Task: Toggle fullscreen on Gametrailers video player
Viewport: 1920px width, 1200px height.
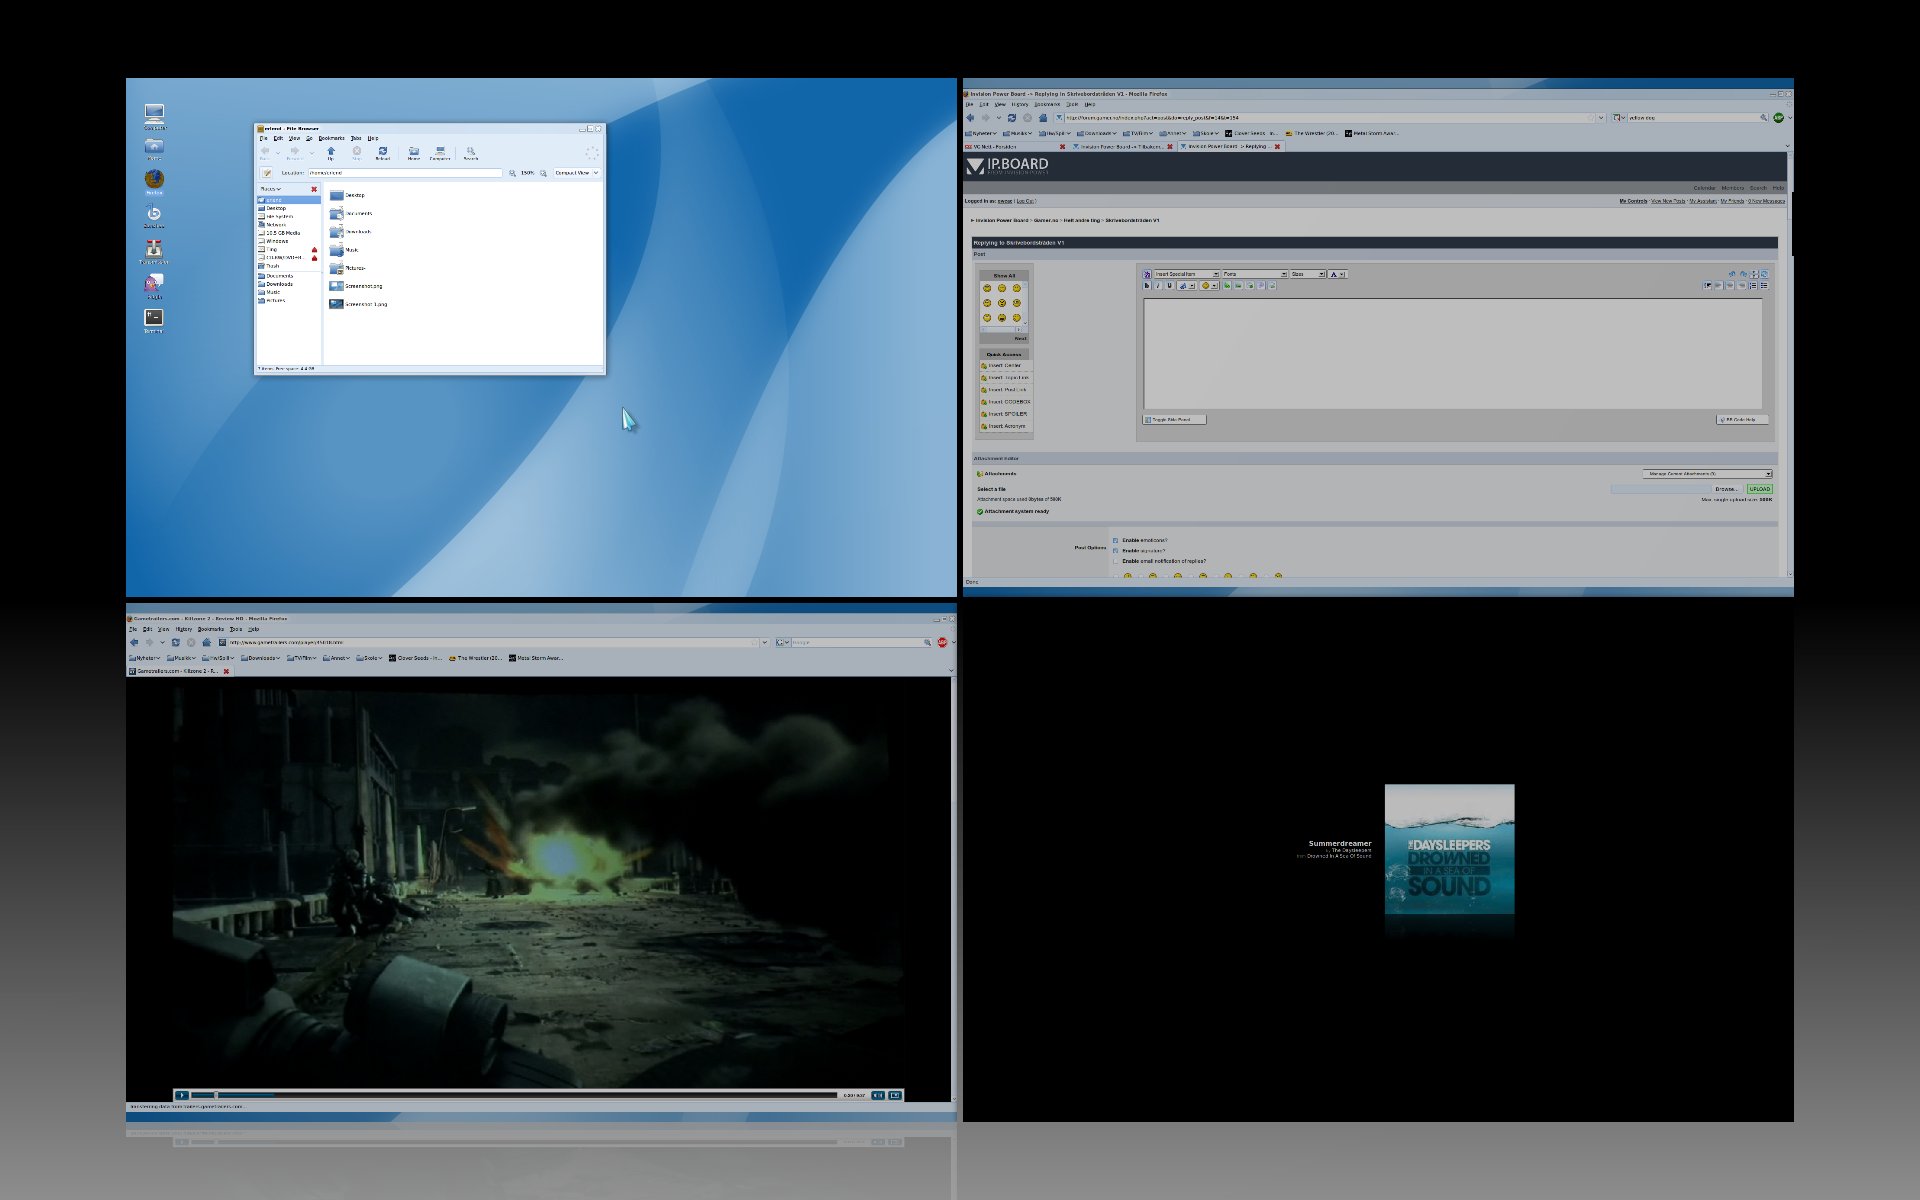Action: pos(895,1095)
